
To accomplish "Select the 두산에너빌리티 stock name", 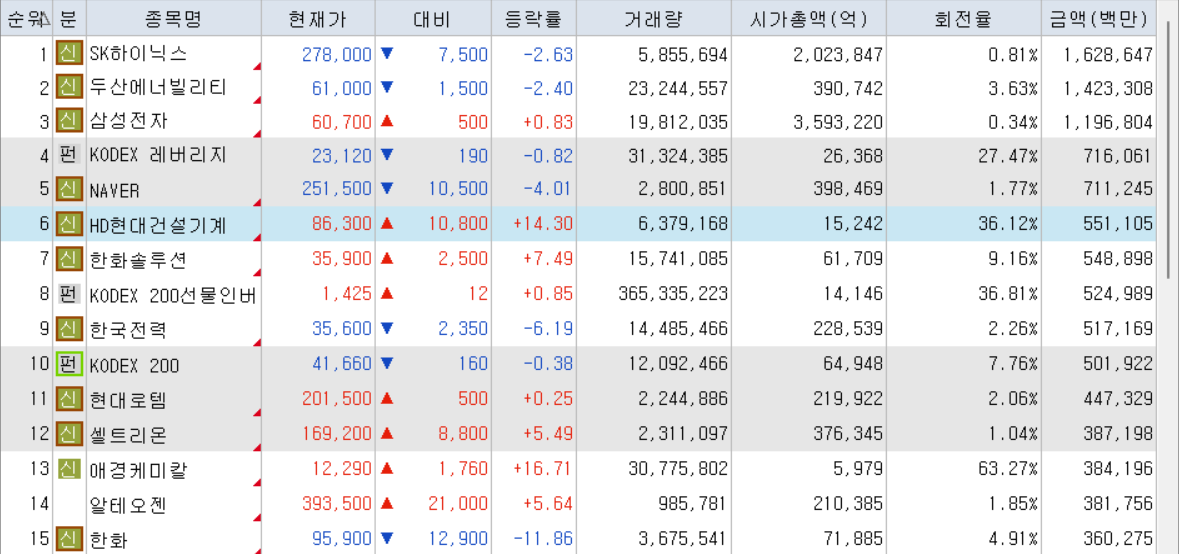I will (158, 88).
